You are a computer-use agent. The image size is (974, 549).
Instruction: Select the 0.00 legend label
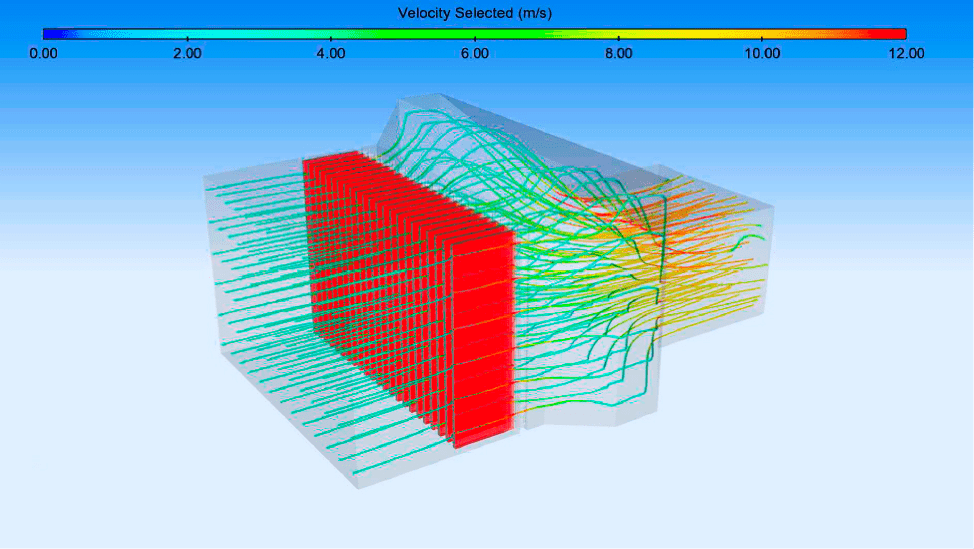pos(43,53)
